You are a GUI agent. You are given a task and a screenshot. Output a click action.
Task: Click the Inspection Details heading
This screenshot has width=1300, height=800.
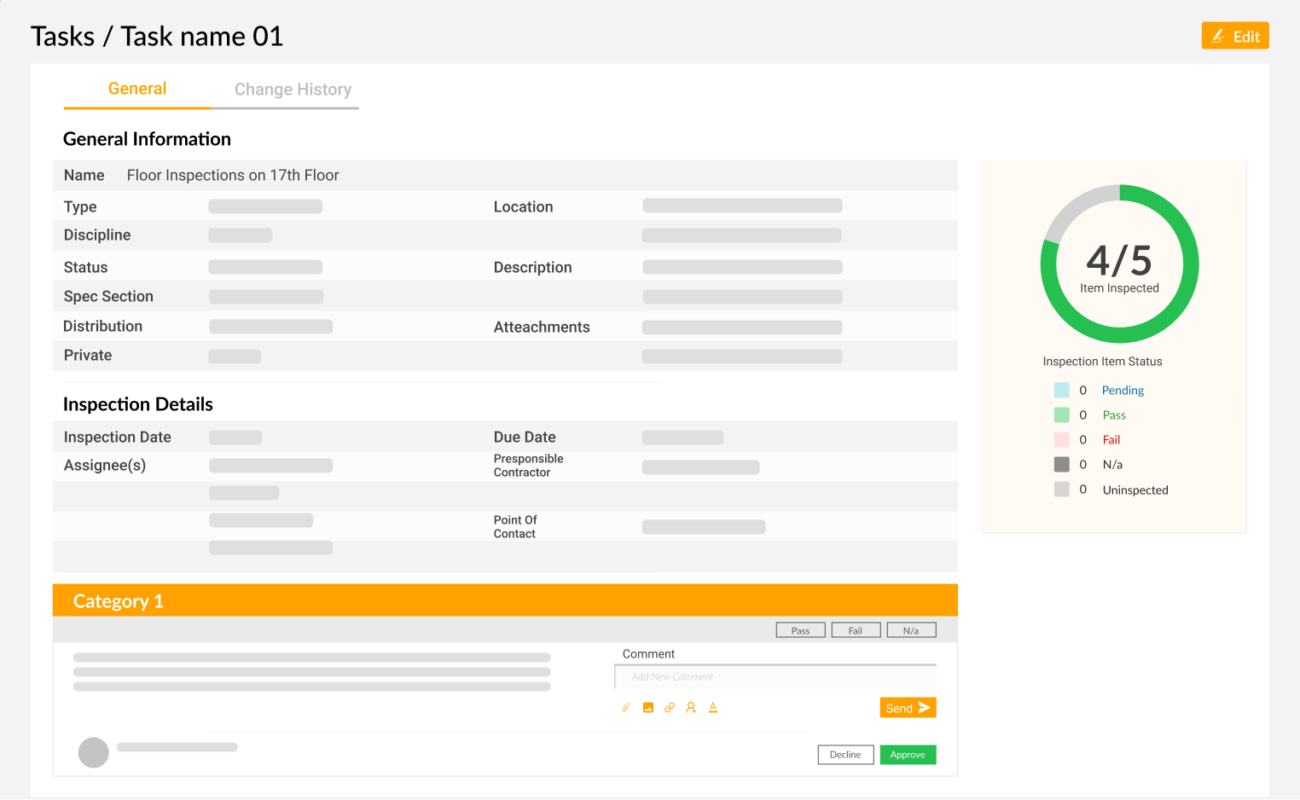(138, 404)
